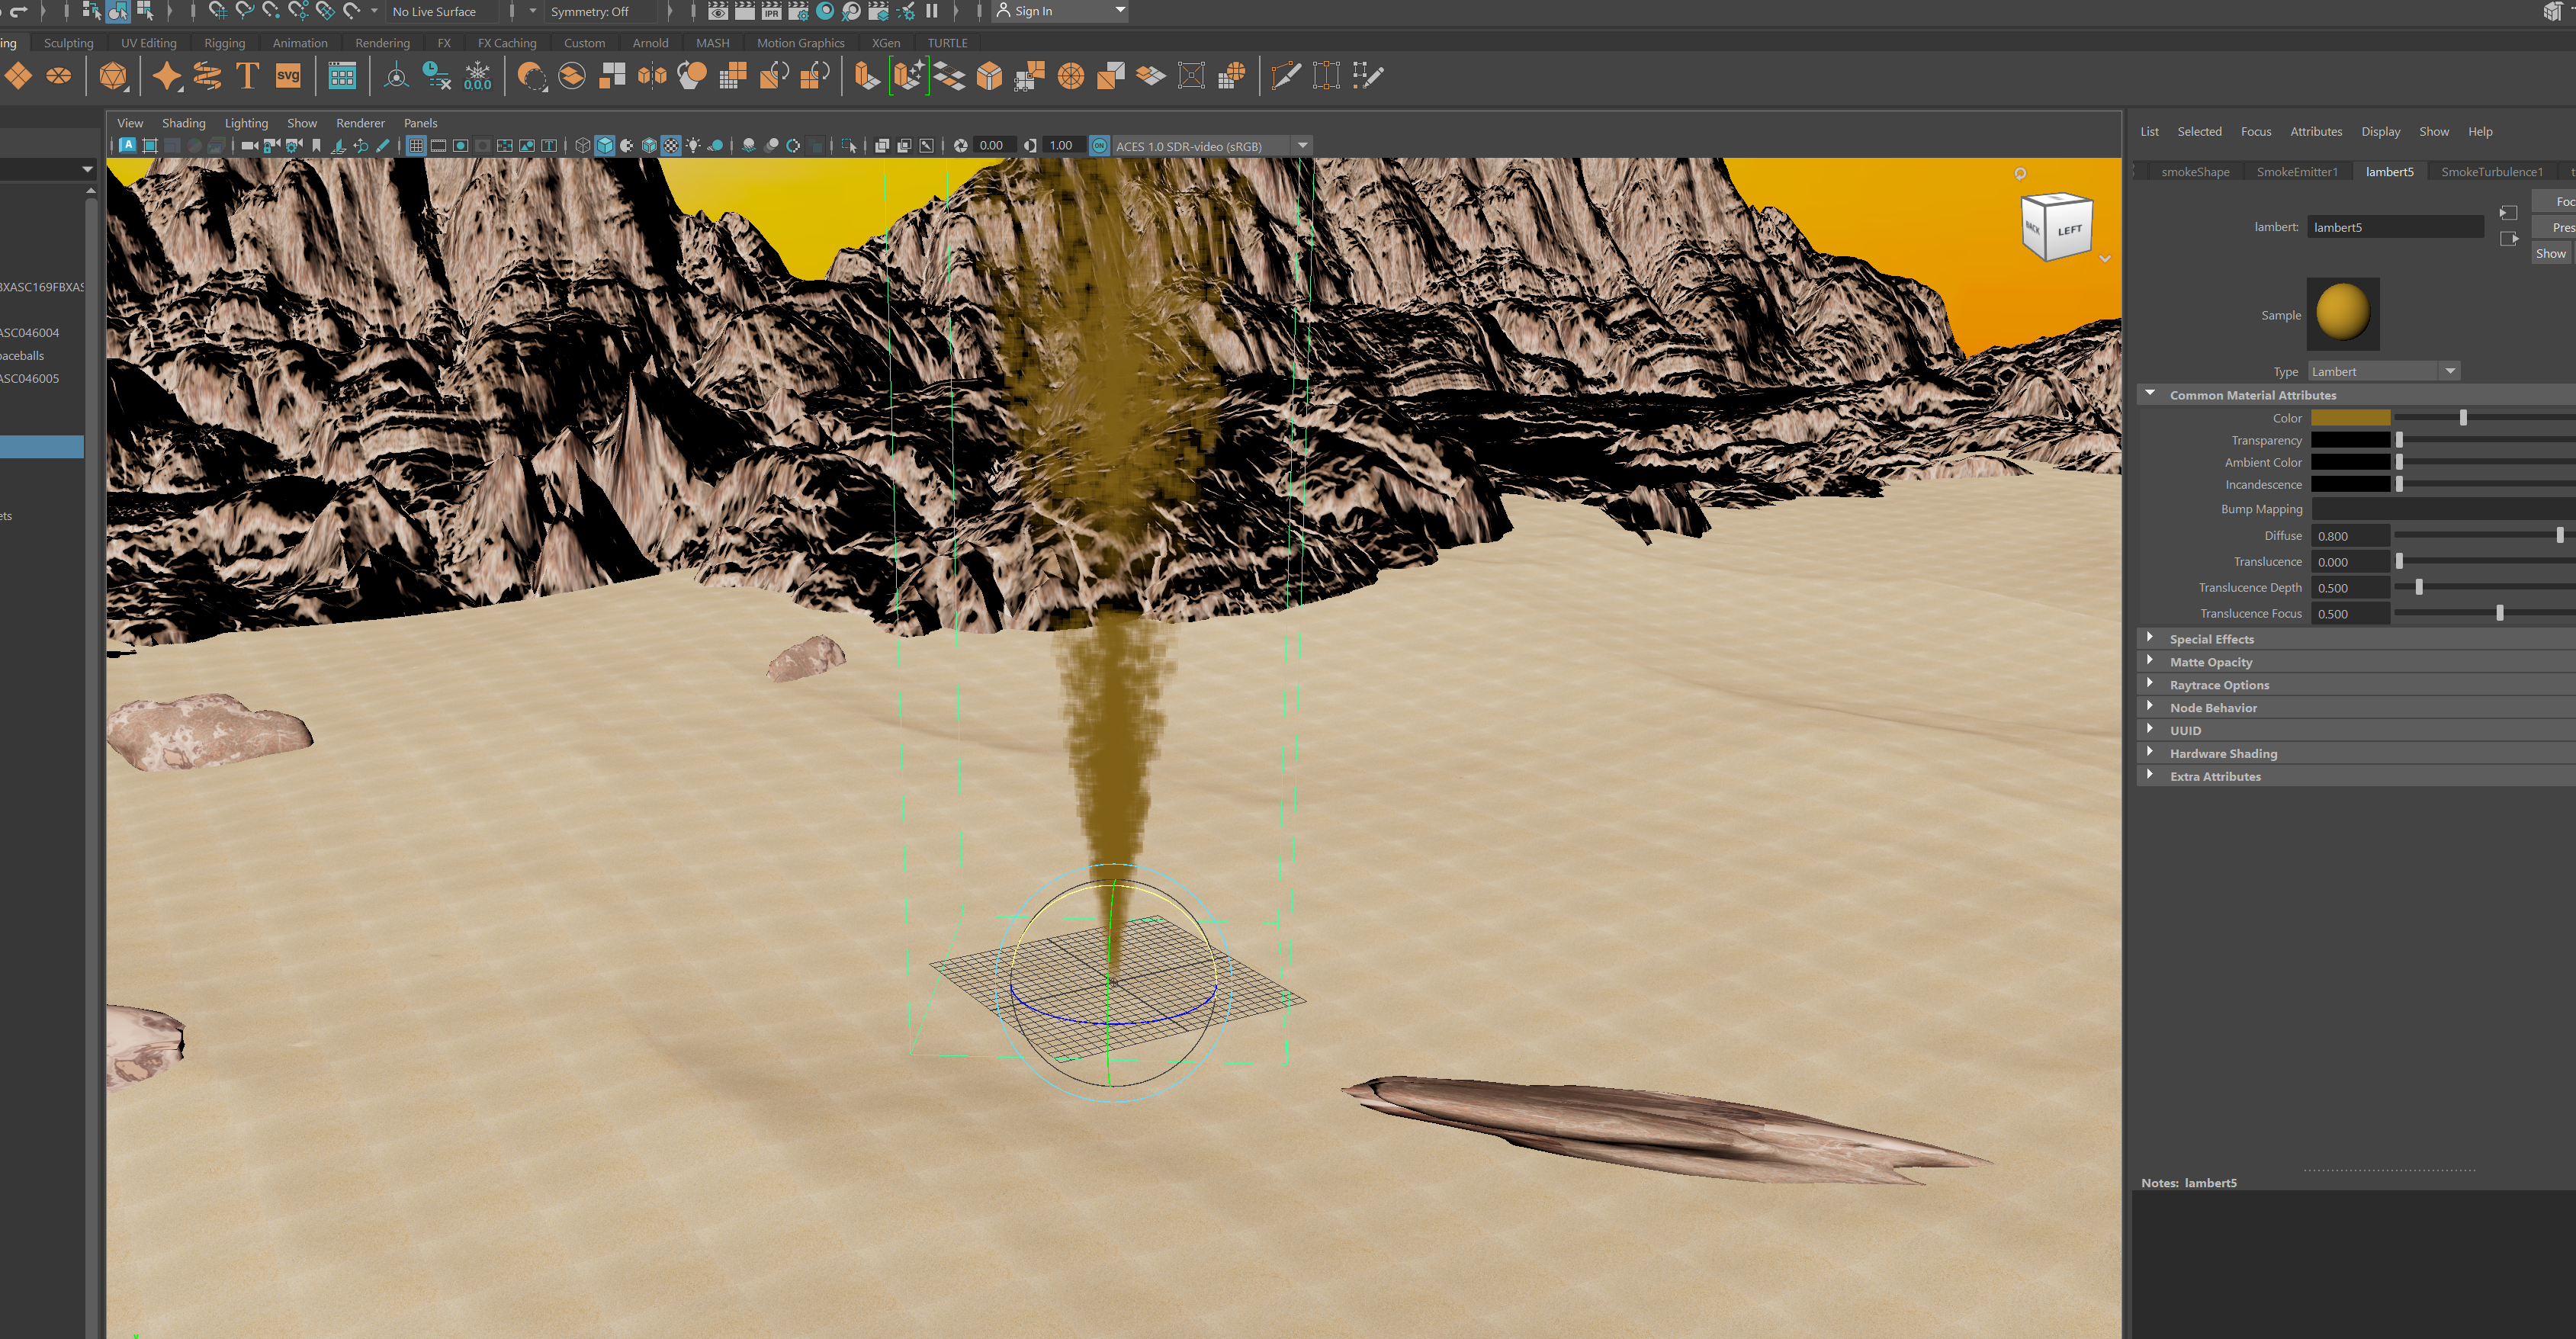Click the Transparency color swatch

click(x=2350, y=440)
